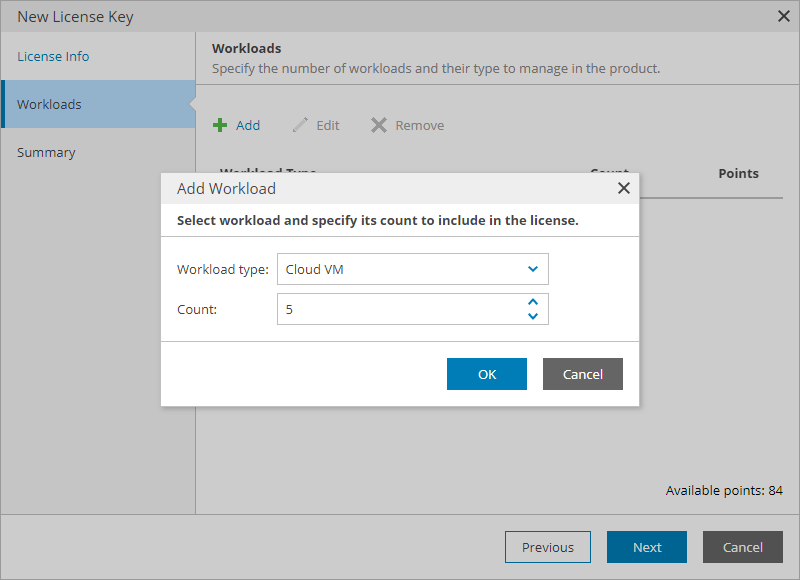
Task: Decrease Count with the down arrow
Action: point(533,316)
